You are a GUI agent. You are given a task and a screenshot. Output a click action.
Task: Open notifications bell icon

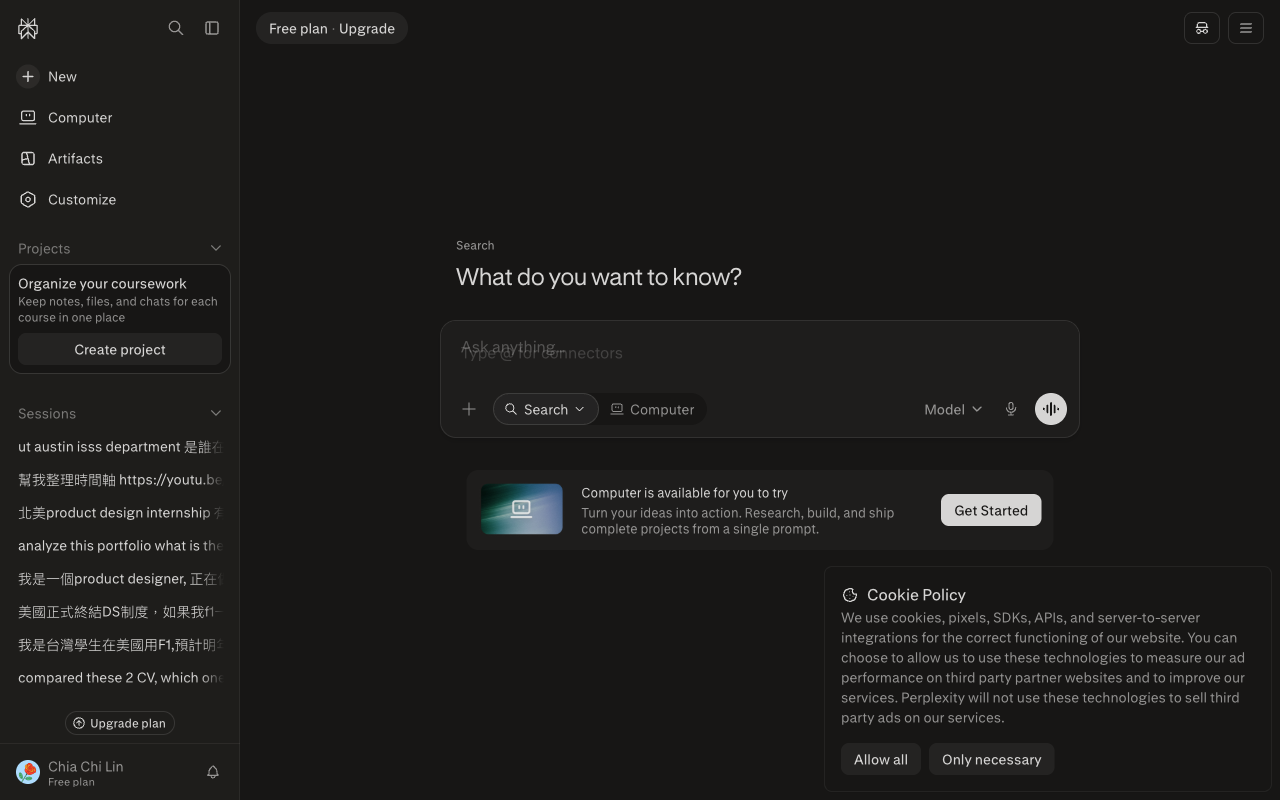pos(213,772)
